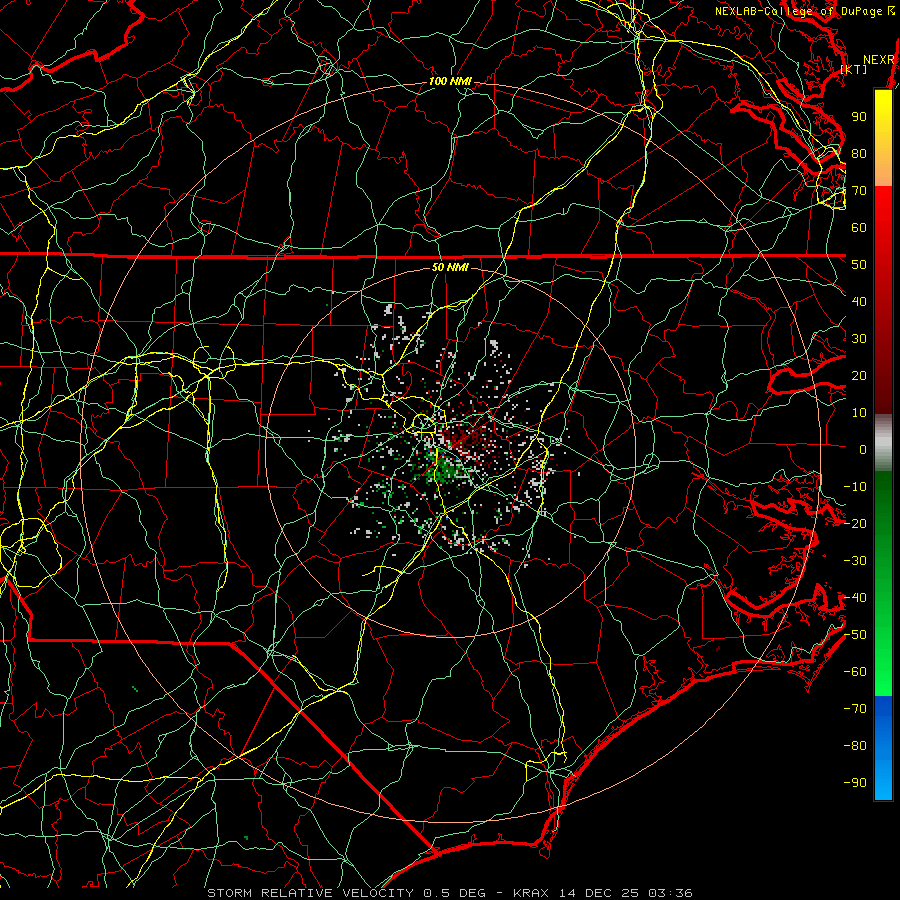Click the 0 knots scale value
Screen dimensions: 900x900
863,449
